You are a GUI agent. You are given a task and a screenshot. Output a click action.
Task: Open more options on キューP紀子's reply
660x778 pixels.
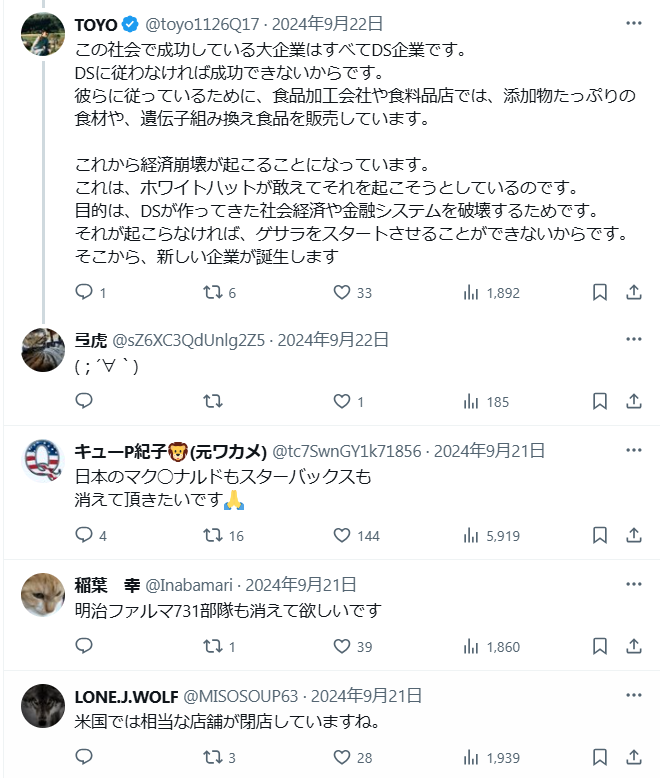tap(633, 450)
